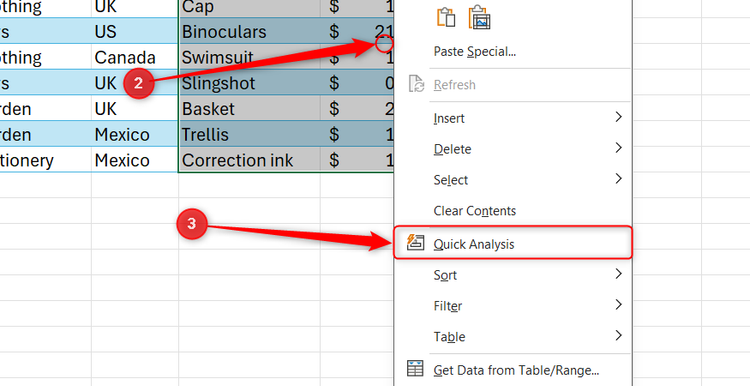Select the US cell
This screenshot has width=750, height=386.
[x=135, y=32]
